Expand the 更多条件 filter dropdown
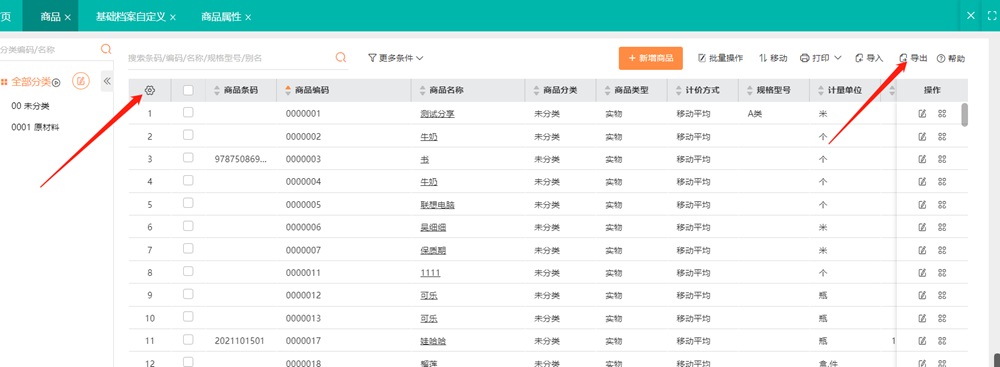 pyautogui.click(x=396, y=58)
